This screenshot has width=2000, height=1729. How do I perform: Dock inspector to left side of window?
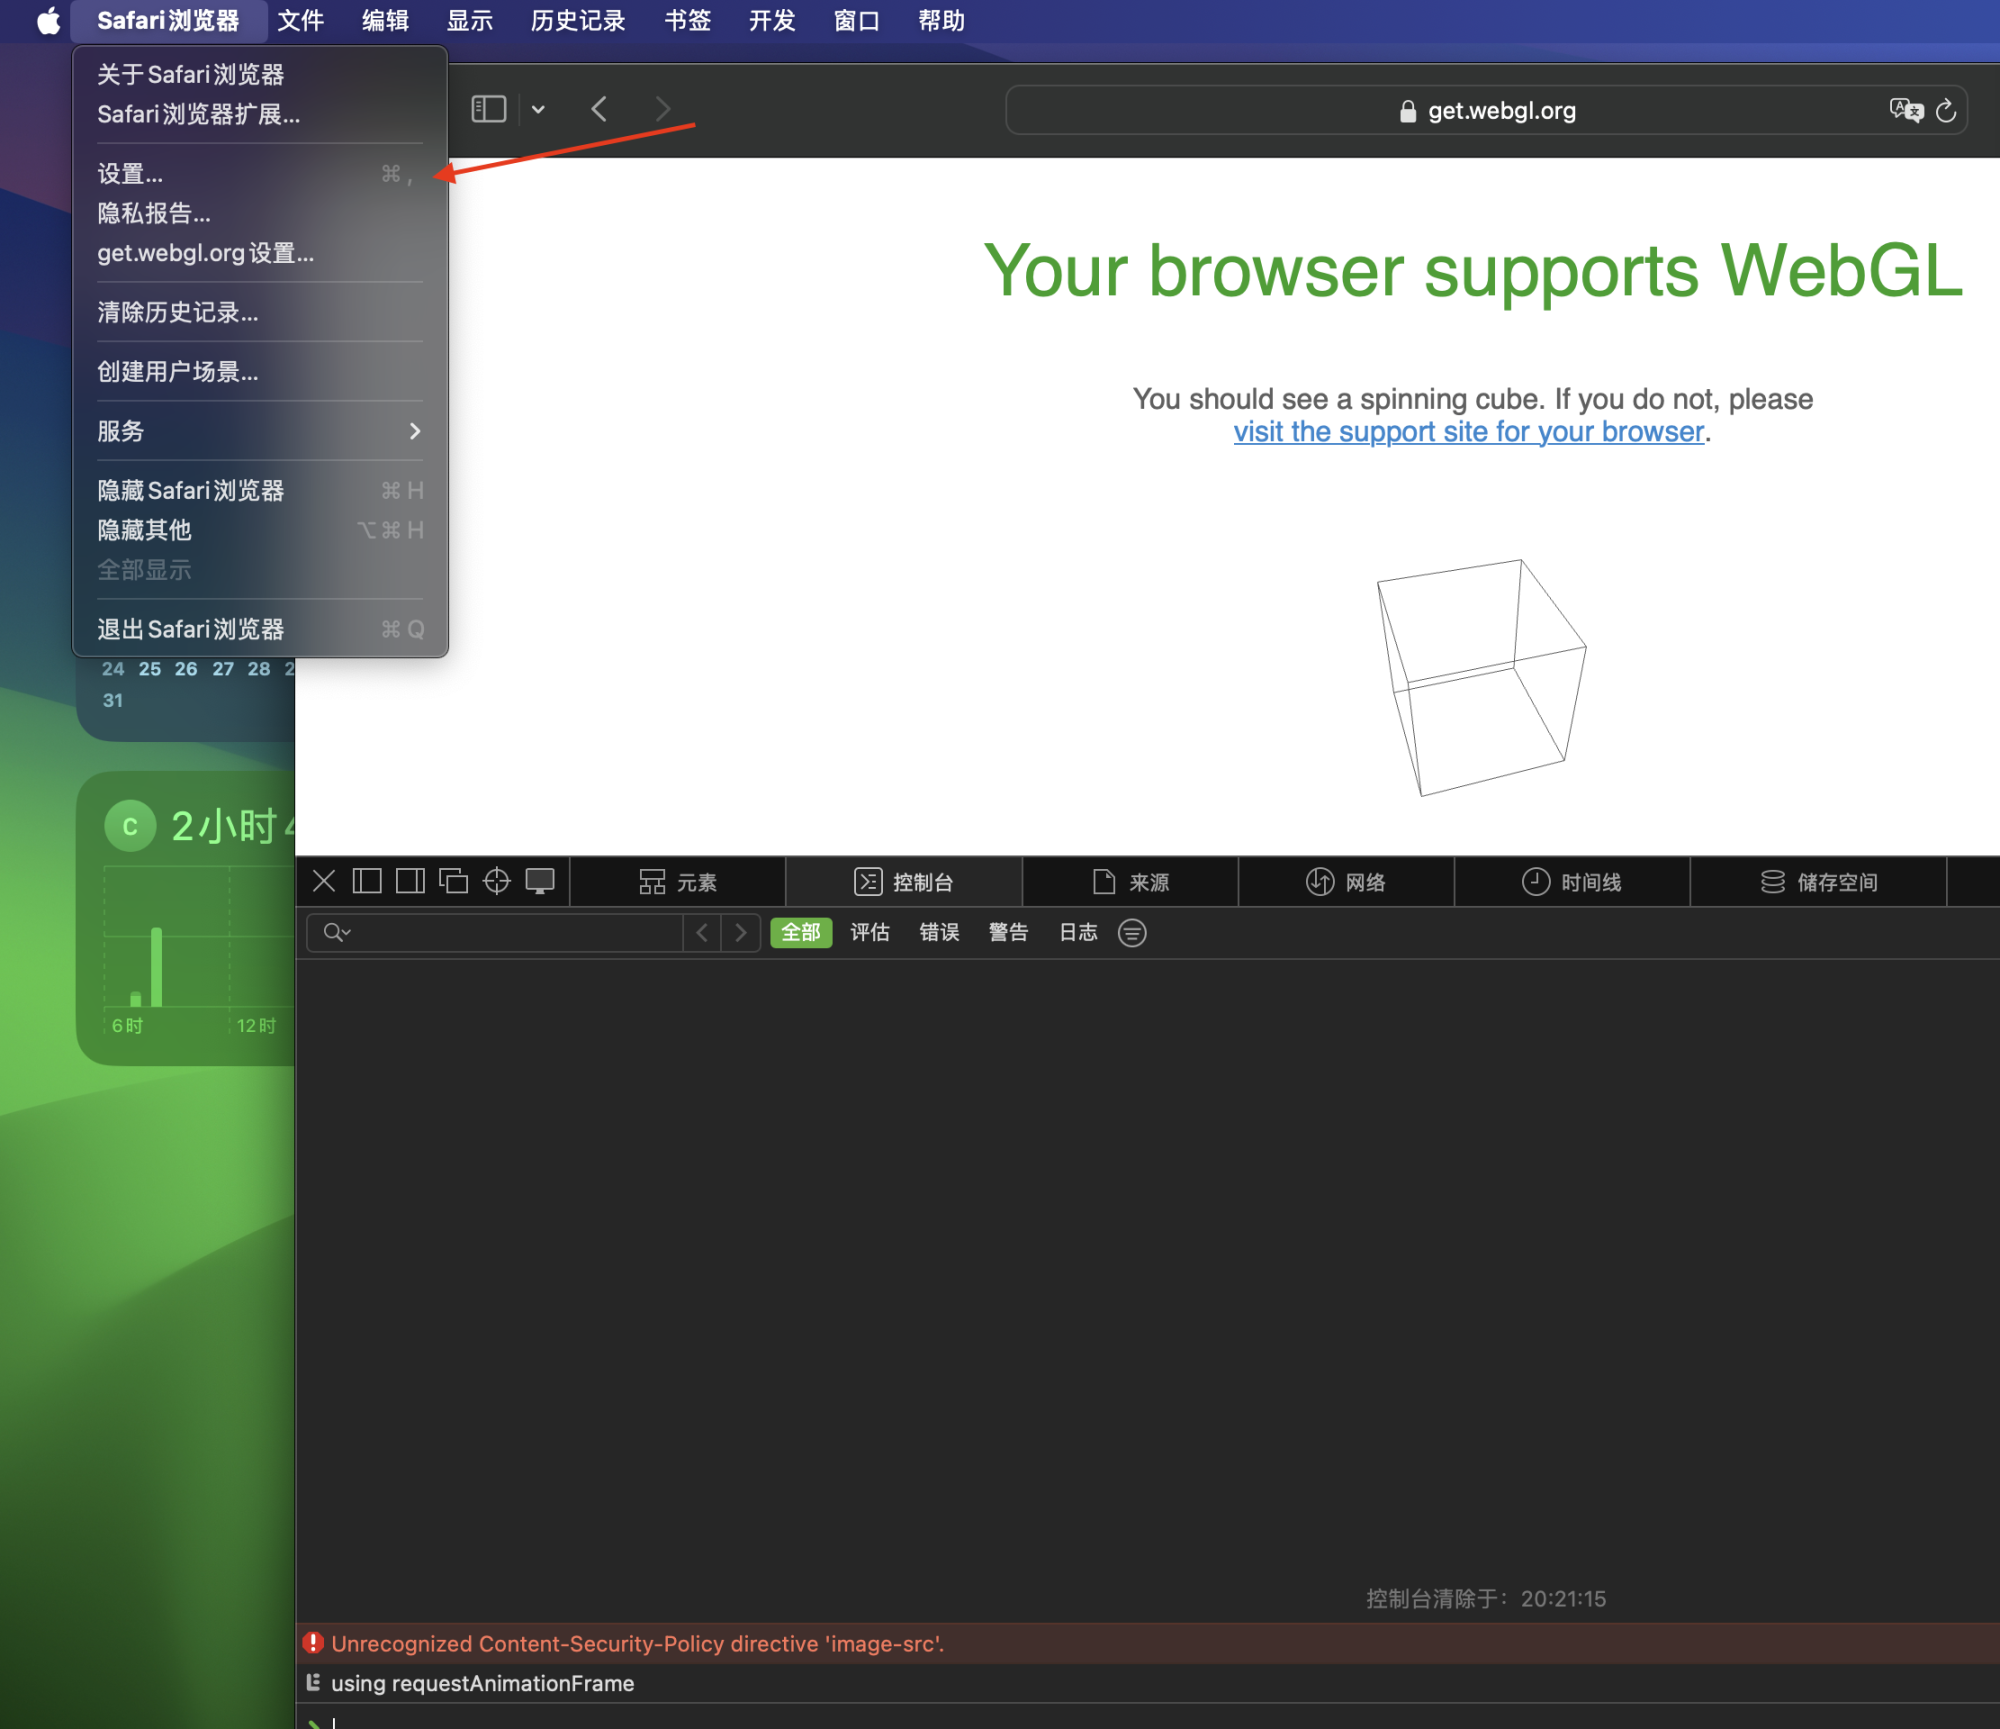pyautogui.click(x=367, y=881)
